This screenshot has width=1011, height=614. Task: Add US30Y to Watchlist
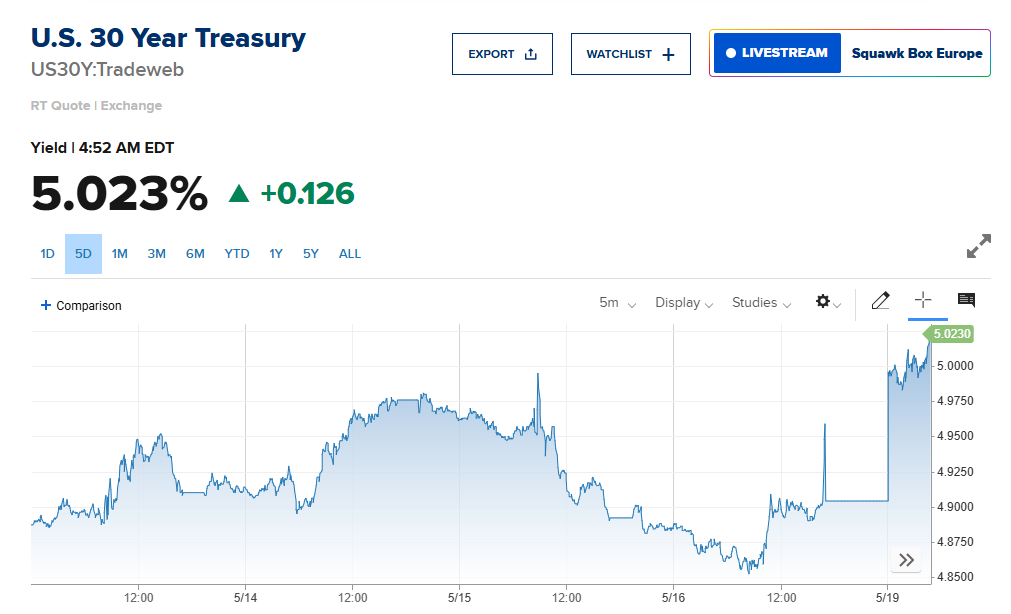pos(630,54)
